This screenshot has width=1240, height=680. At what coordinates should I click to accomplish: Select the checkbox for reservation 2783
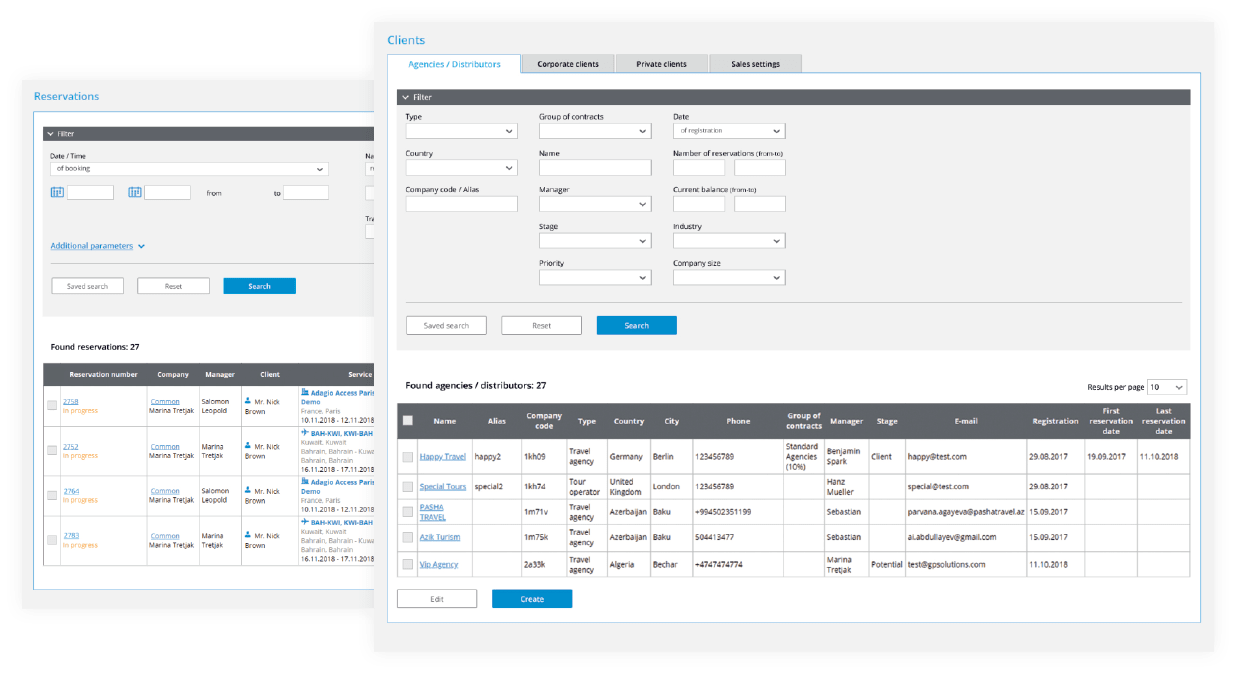pyautogui.click(x=52, y=540)
